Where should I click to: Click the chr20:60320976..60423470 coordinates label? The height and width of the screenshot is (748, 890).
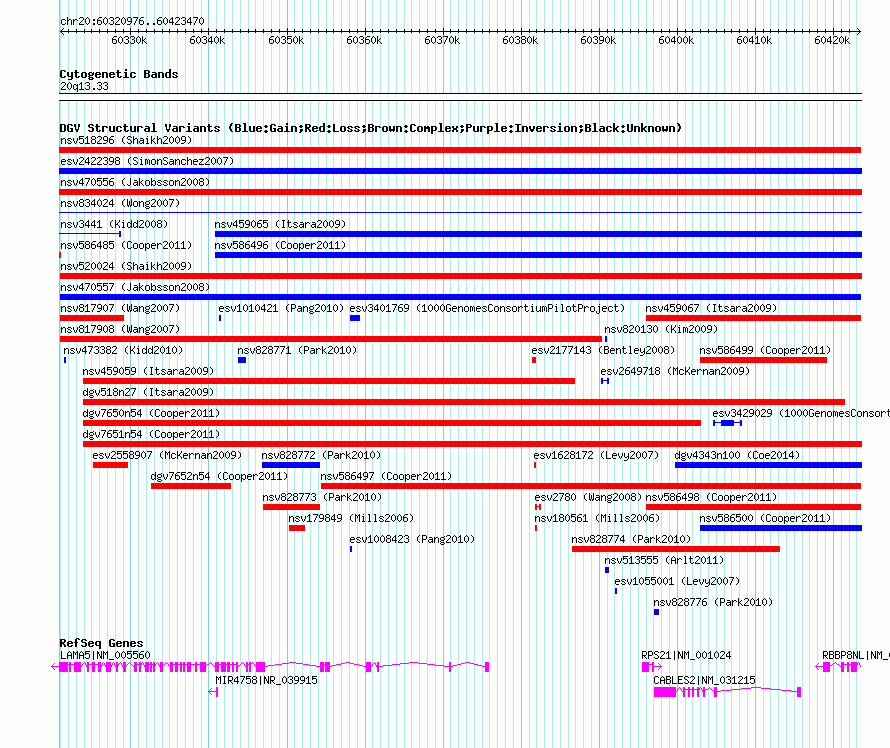pyautogui.click(x=132, y=21)
